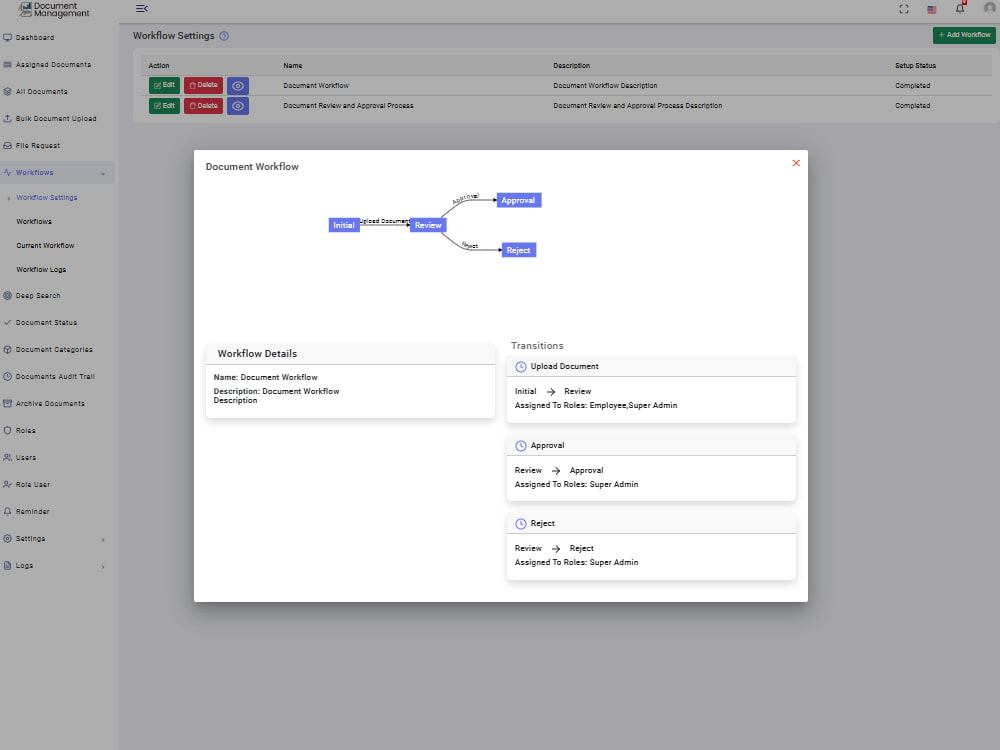This screenshot has height=750, width=1000.
Task: Delete the Document Review and Approval Process row
Action: 203,106
